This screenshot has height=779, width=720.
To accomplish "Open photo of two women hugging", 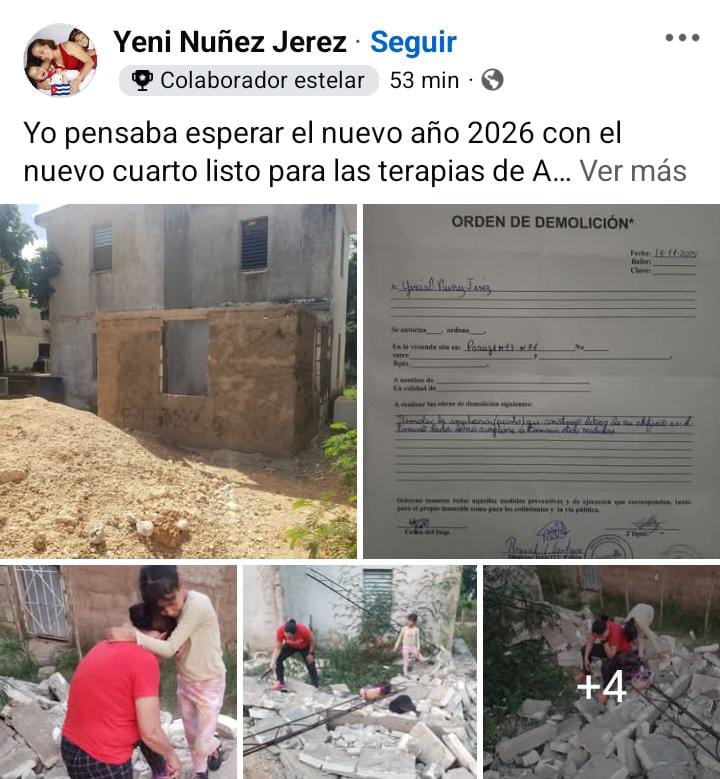I will tap(118, 672).
